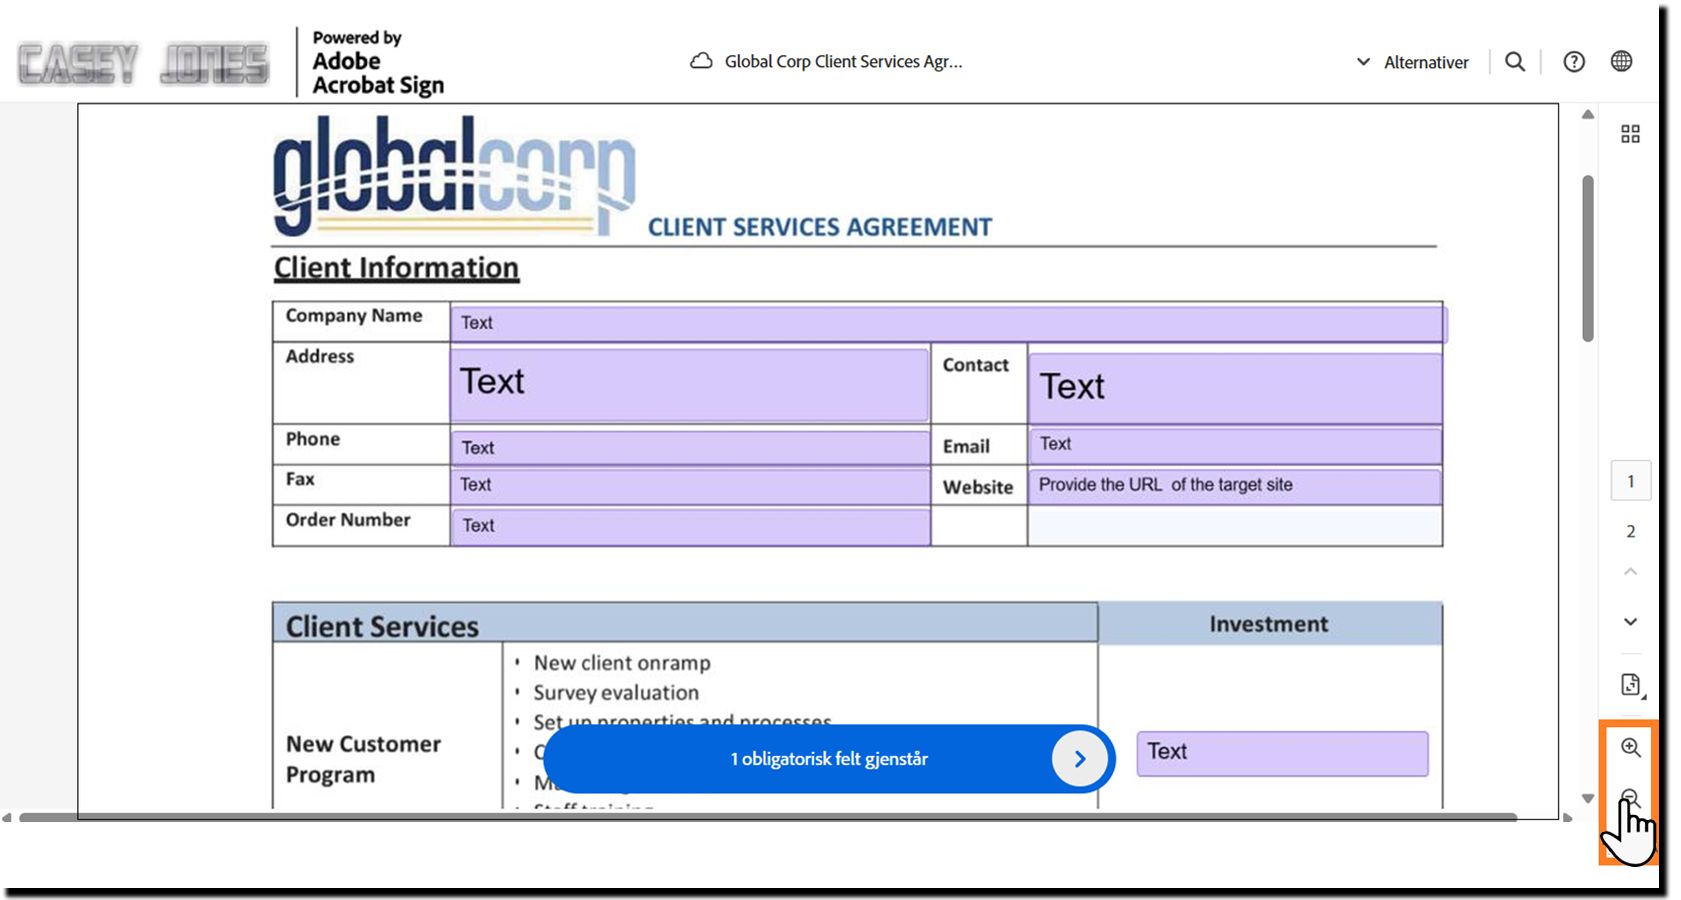Click into the Fax text field

click(689, 486)
